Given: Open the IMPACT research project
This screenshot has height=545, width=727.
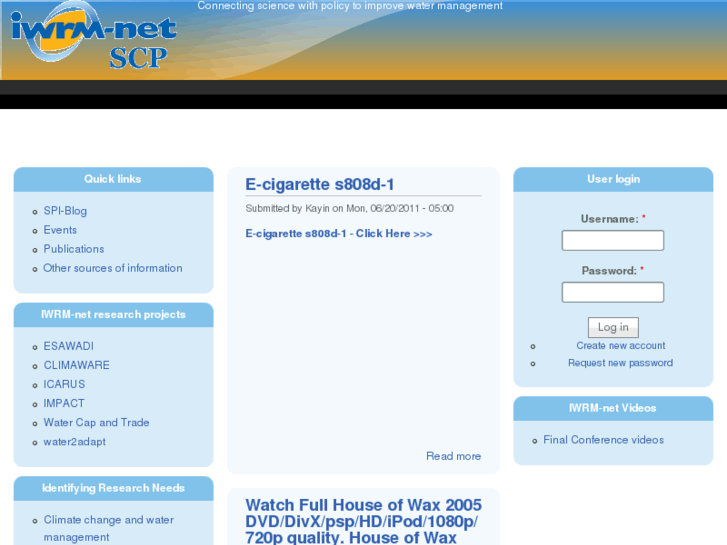Looking at the screenshot, I should 64,403.
